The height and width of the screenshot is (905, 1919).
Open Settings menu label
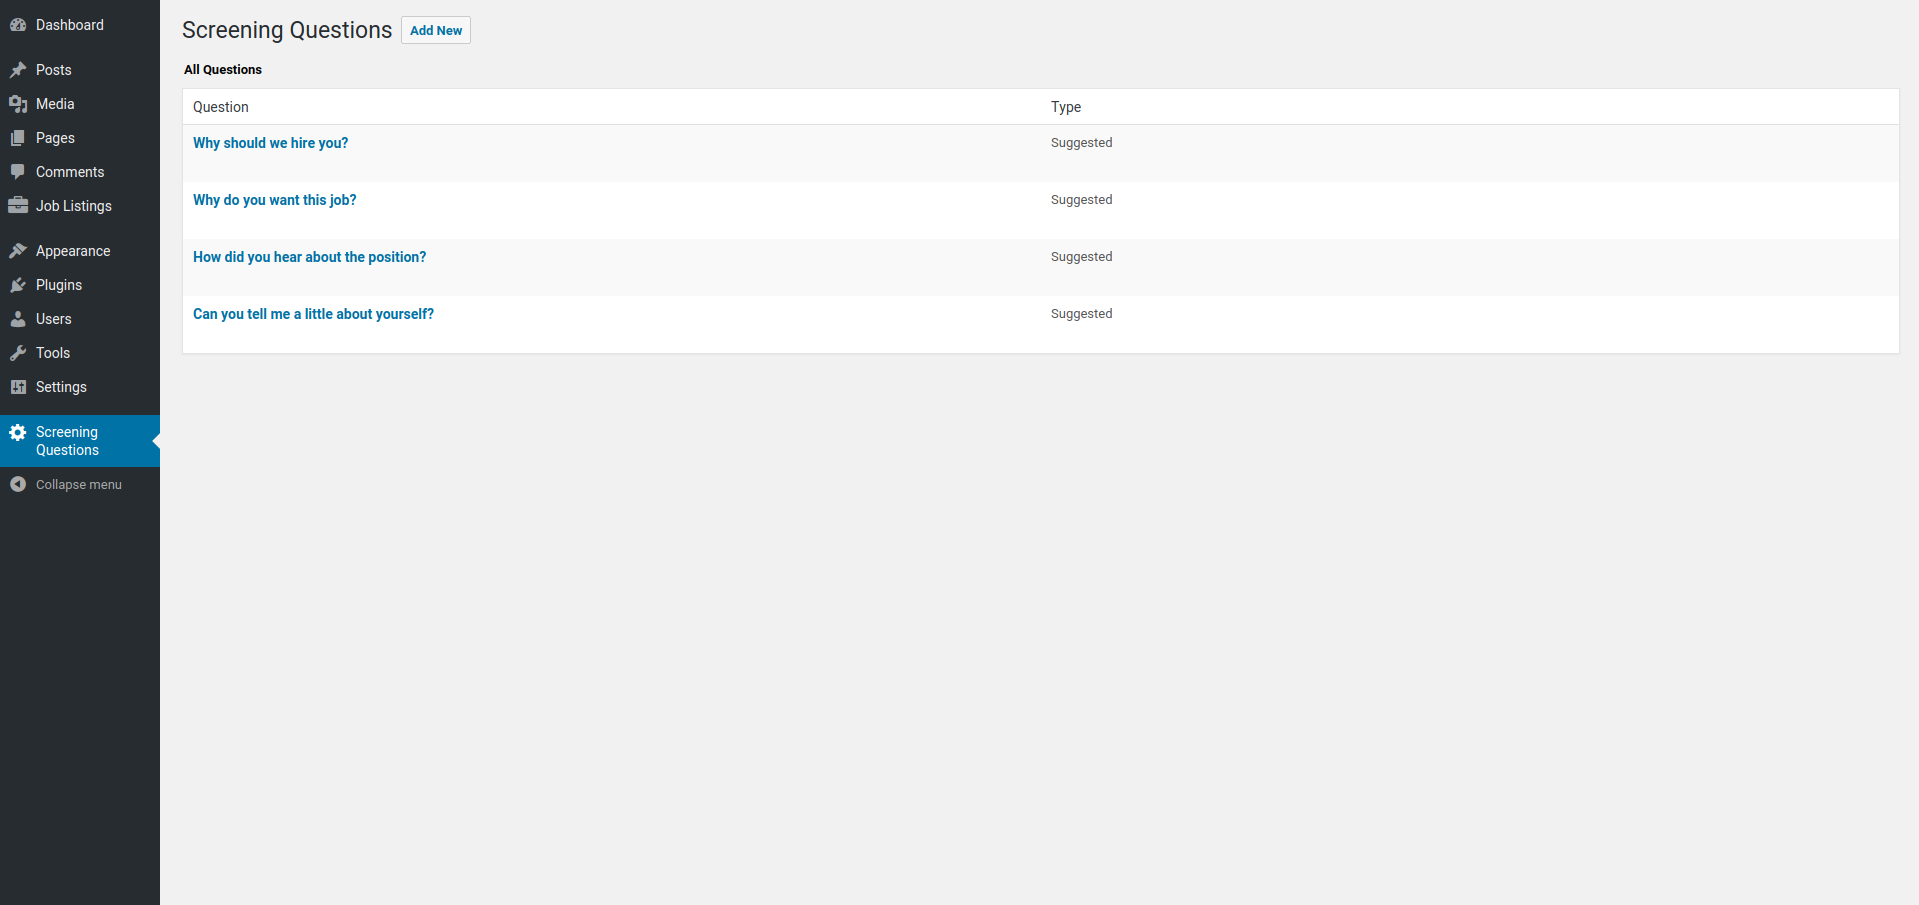click(x=61, y=387)
